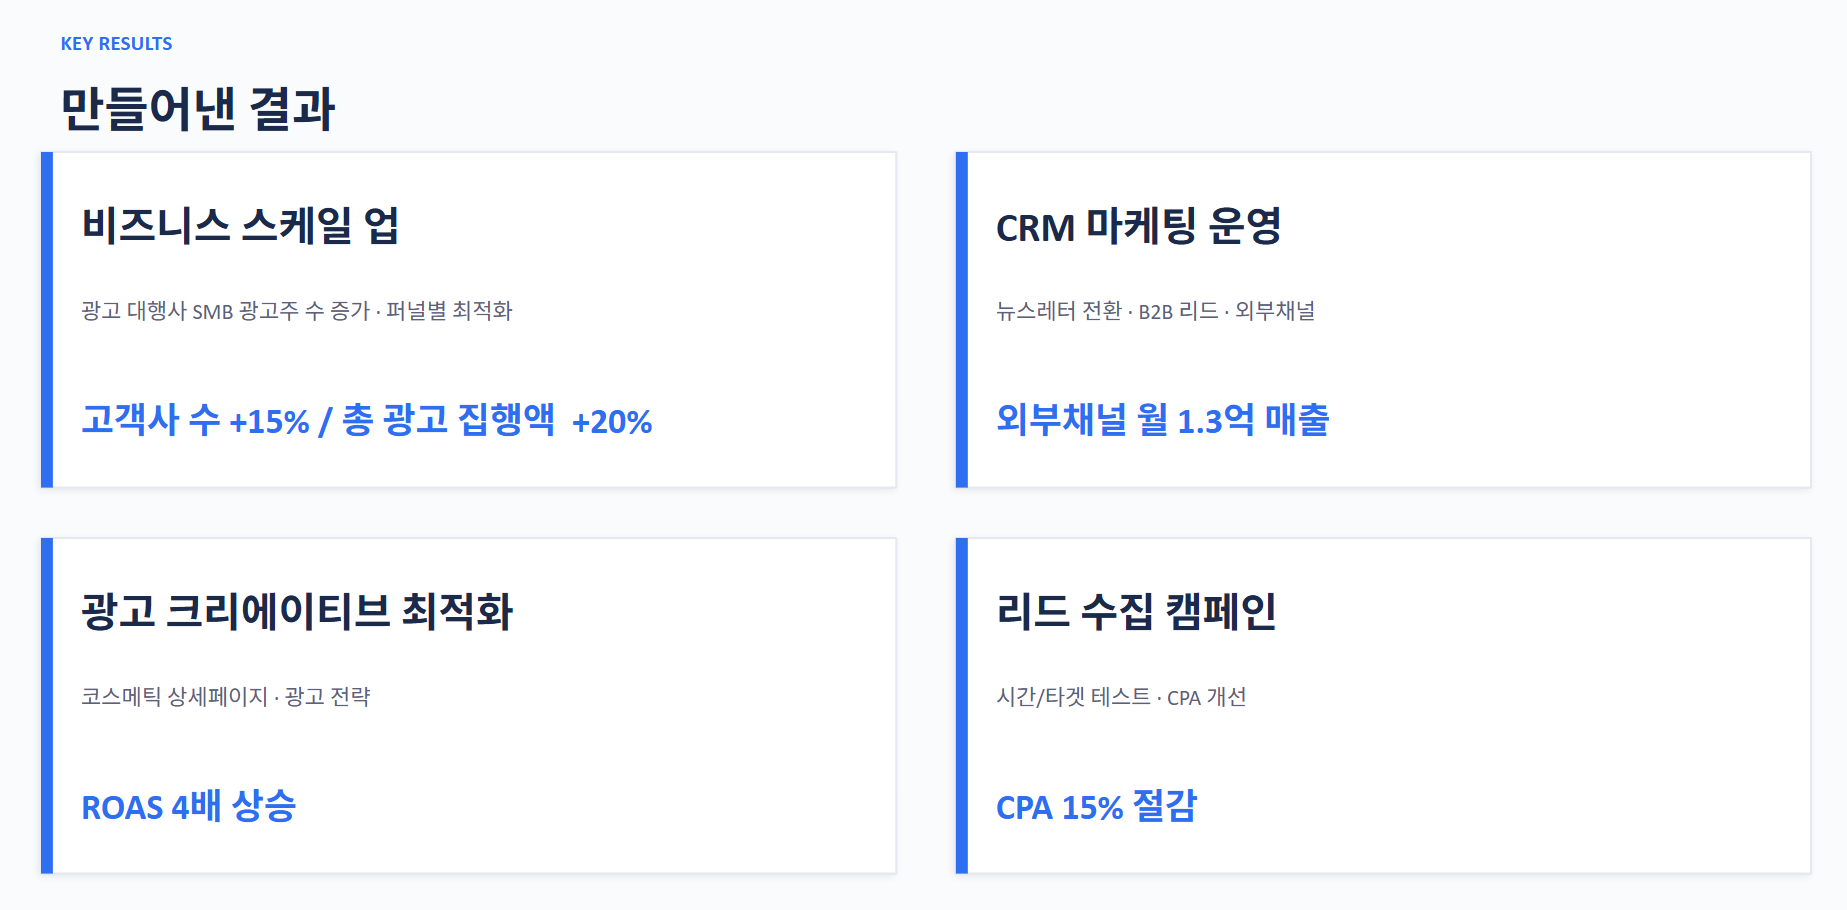The height and width of the screenshot is (910, 1847).
Task: Click the 코스메틱 상세페이지 · 광고 전략 description
Action: point(225,697)
